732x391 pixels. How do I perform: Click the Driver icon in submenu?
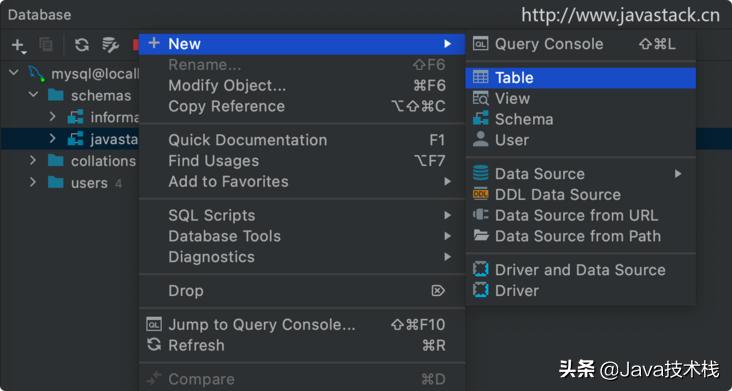pyautogui.click(x=480, y=290)
